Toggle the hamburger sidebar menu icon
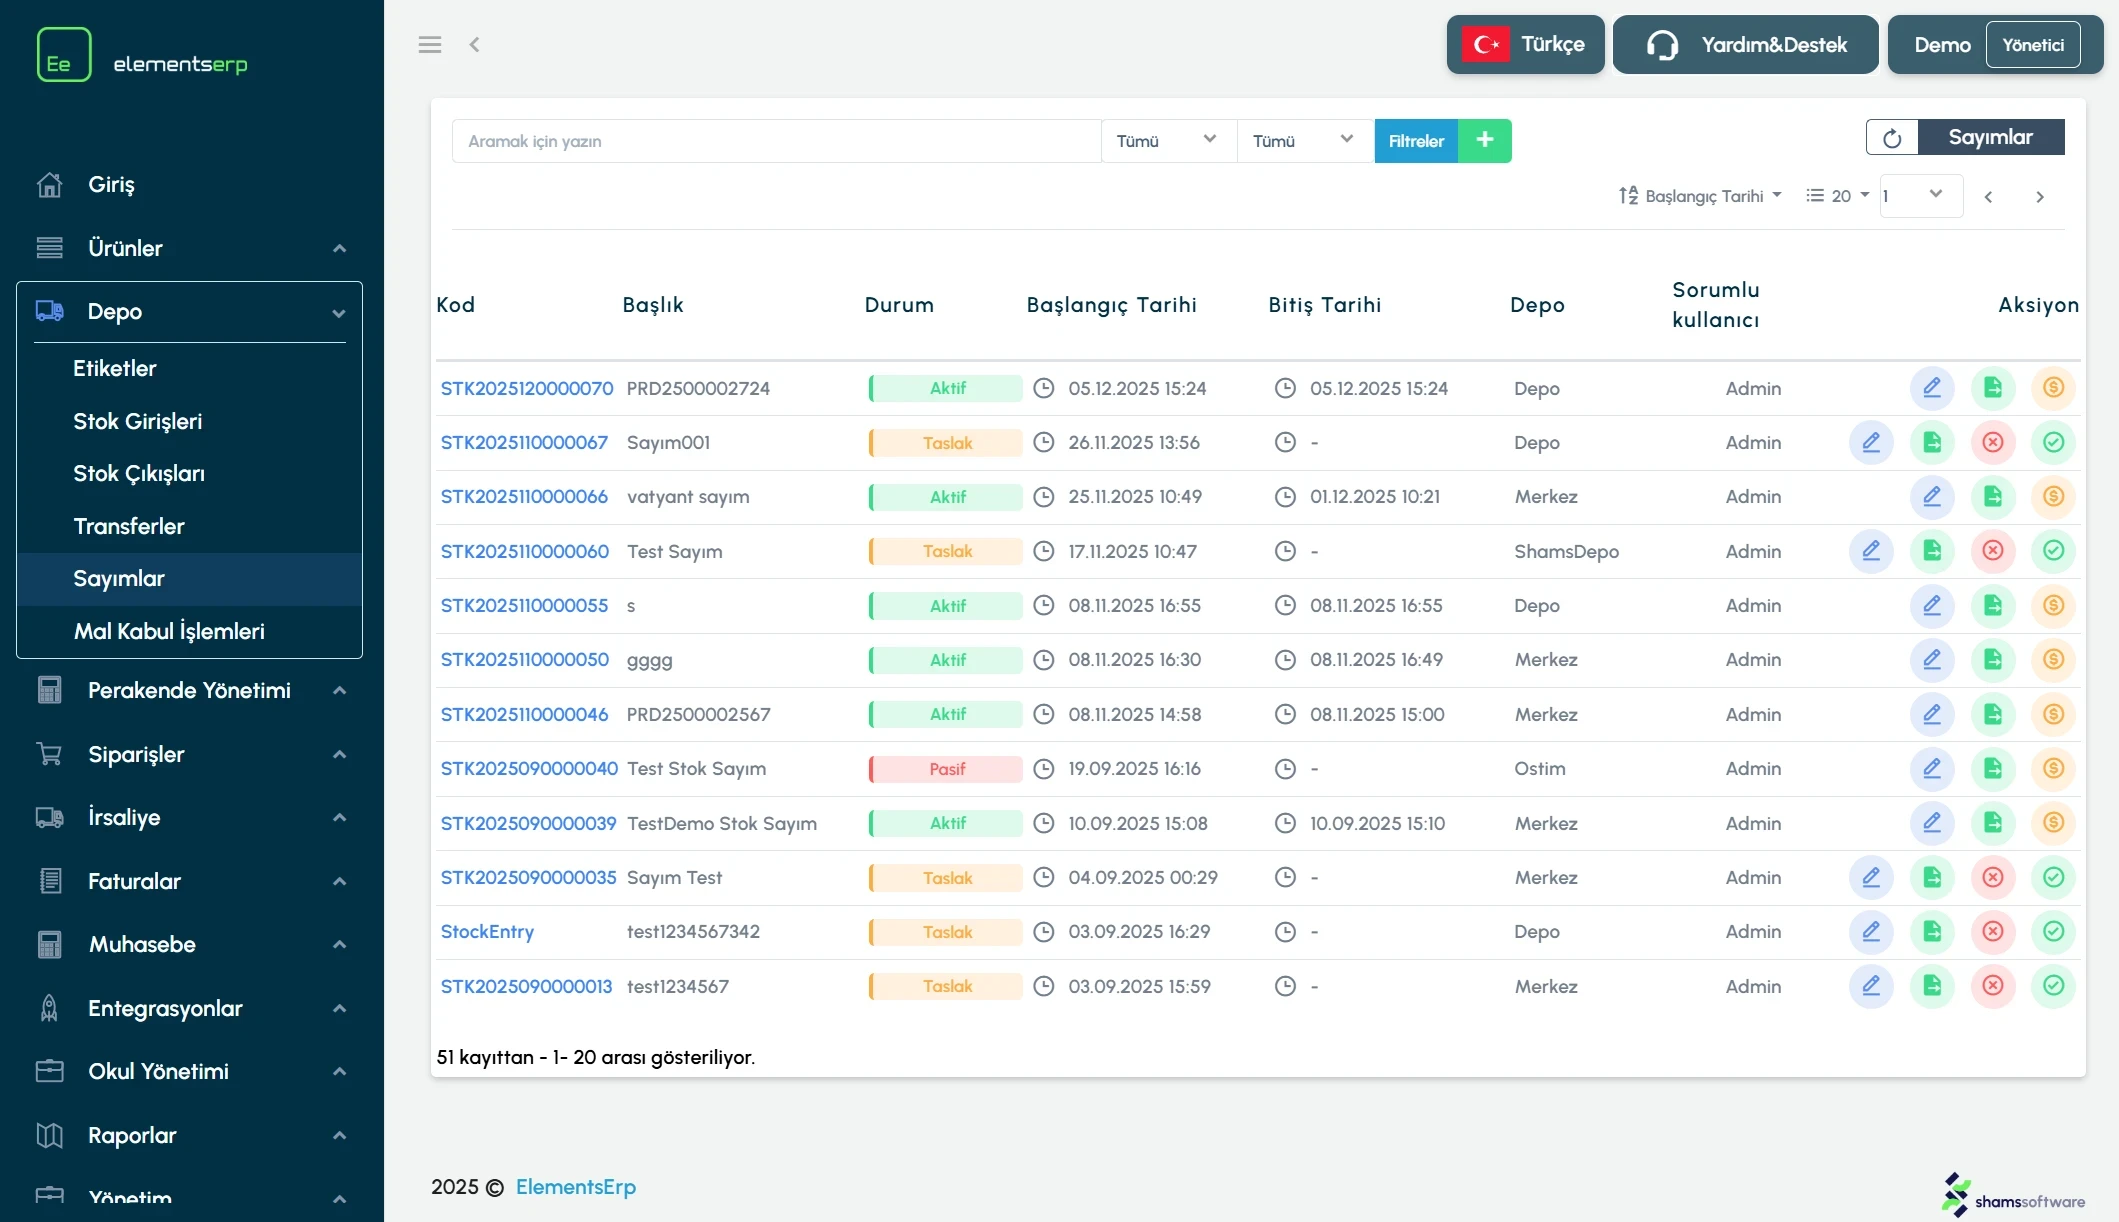The image size is (2119, 1222). pos(430,44)
